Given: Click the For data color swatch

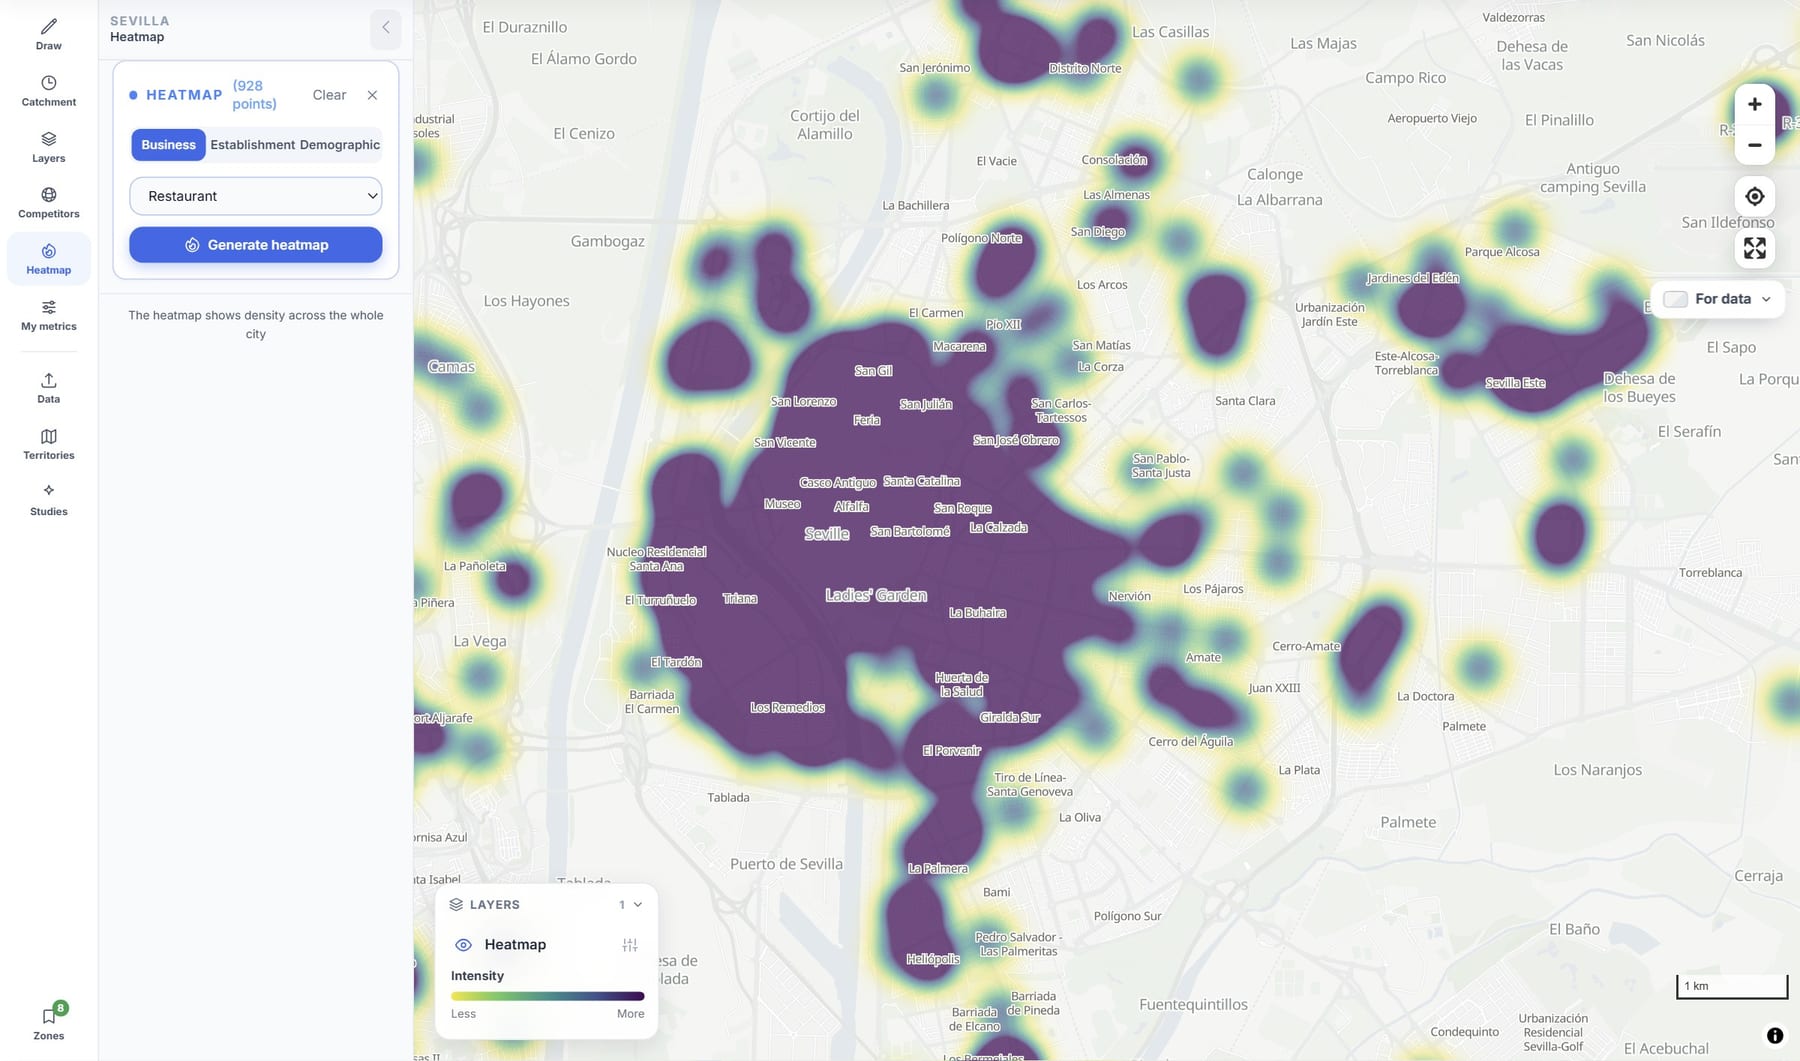Looking at the screenshot, I should (x=1675, y=299).
